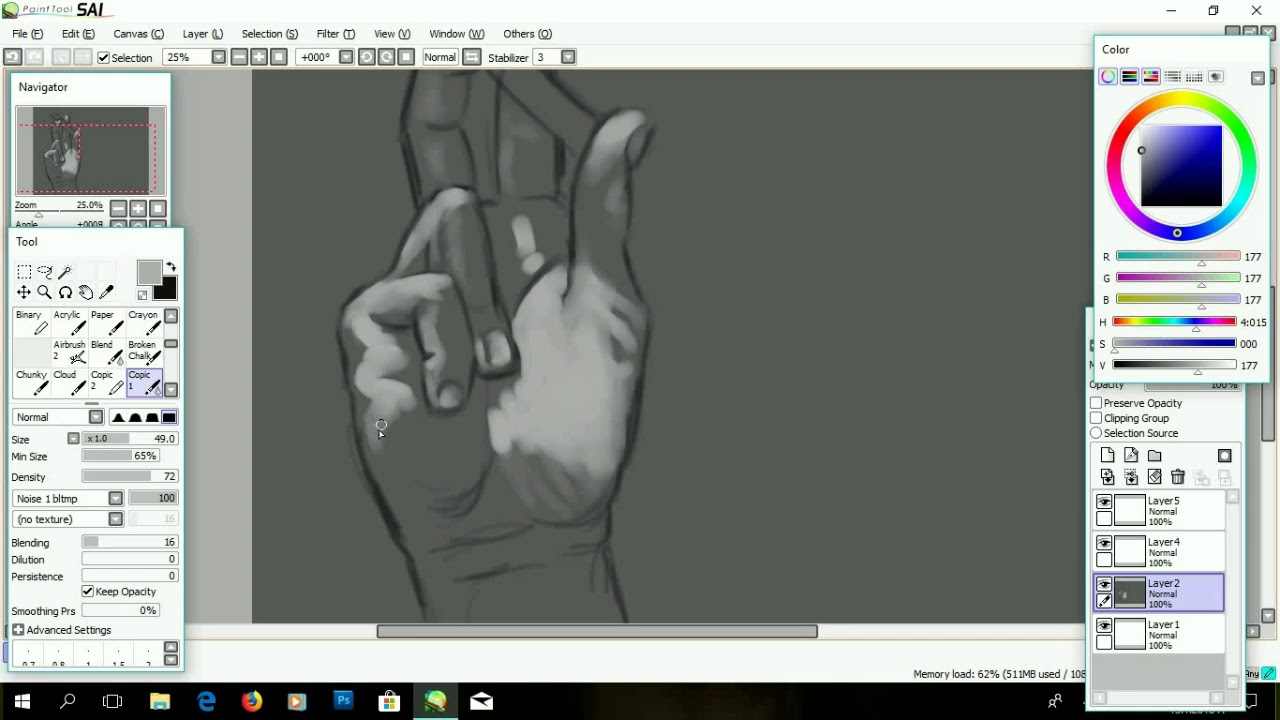Select the Zoom magnifier tool
The height and width of the screenshot is (720, 1280).
click(x=45, y=292)
